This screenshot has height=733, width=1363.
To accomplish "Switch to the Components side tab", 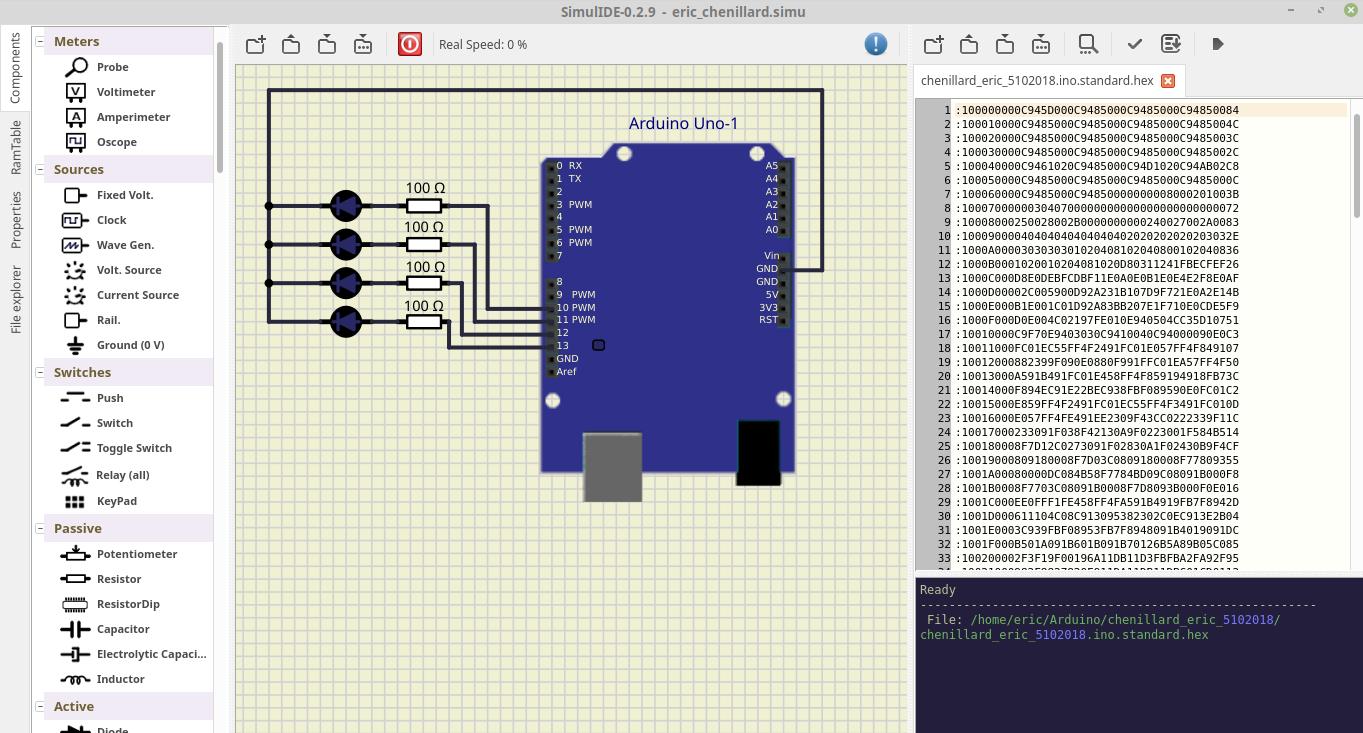I will pos(15,67).
